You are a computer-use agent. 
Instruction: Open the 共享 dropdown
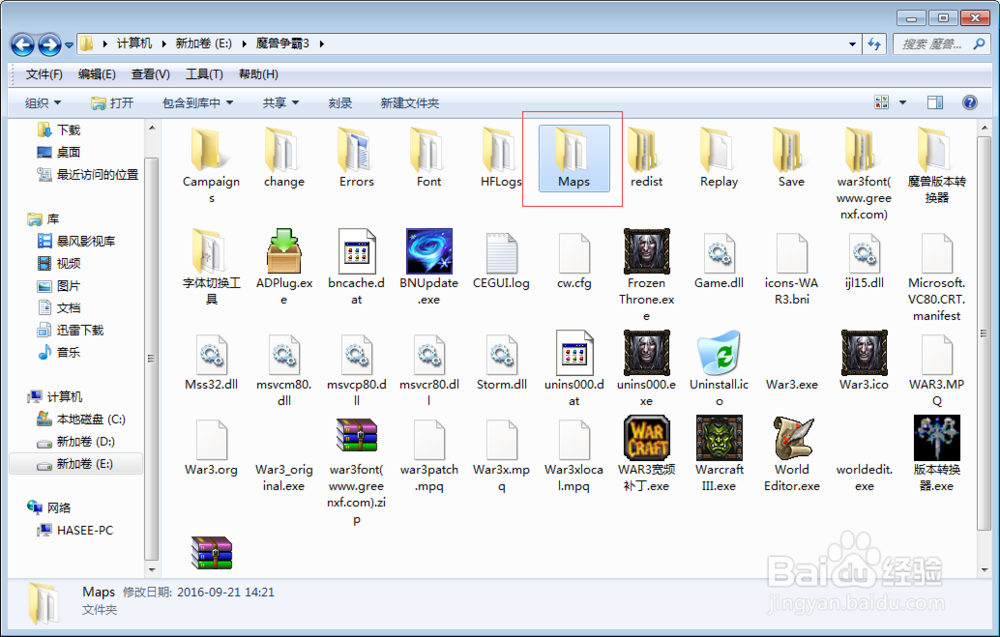click(281, 103)
